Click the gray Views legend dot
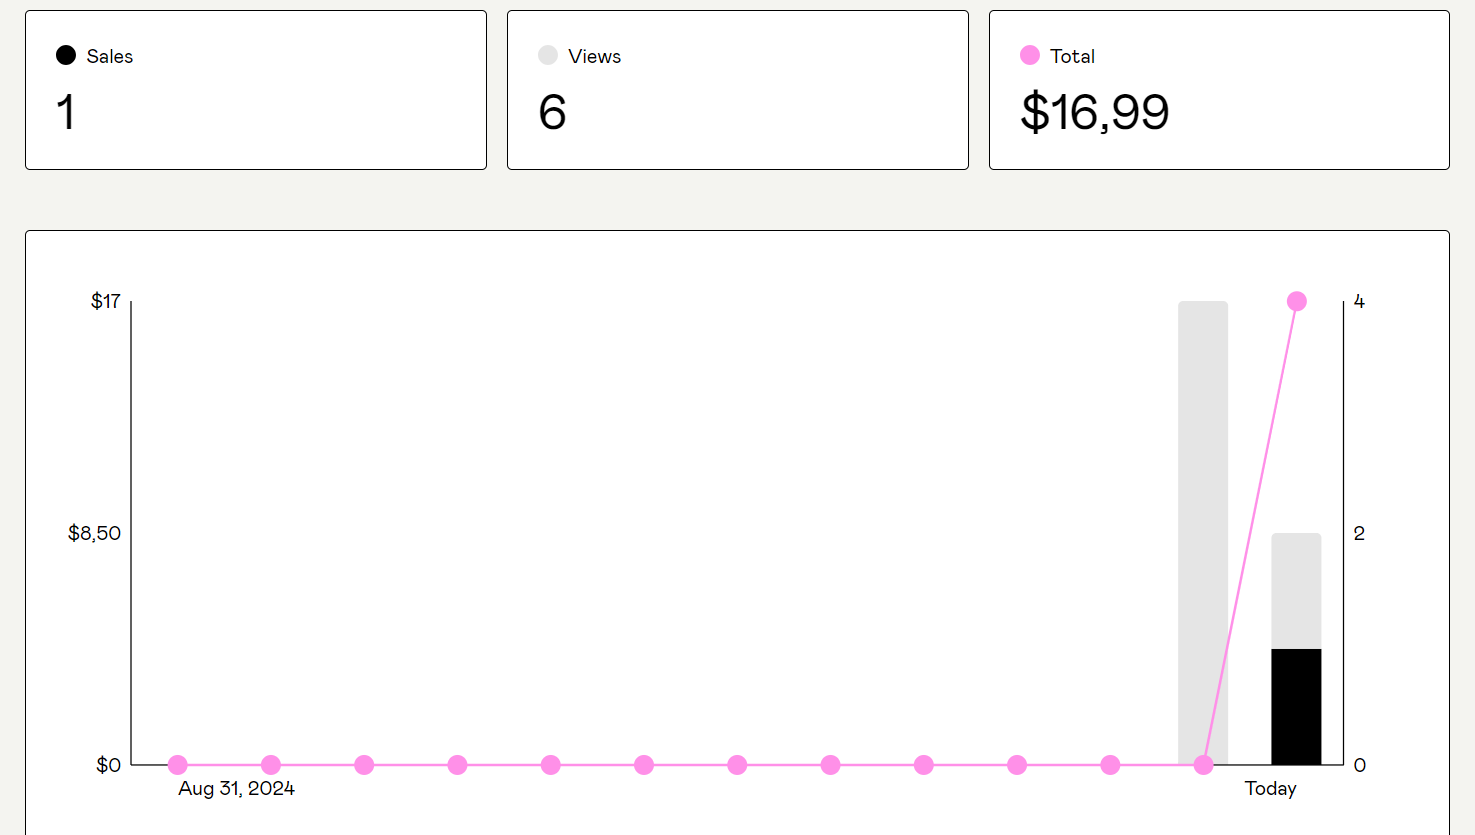1475x835 pixels. click(x=547, y=56)
